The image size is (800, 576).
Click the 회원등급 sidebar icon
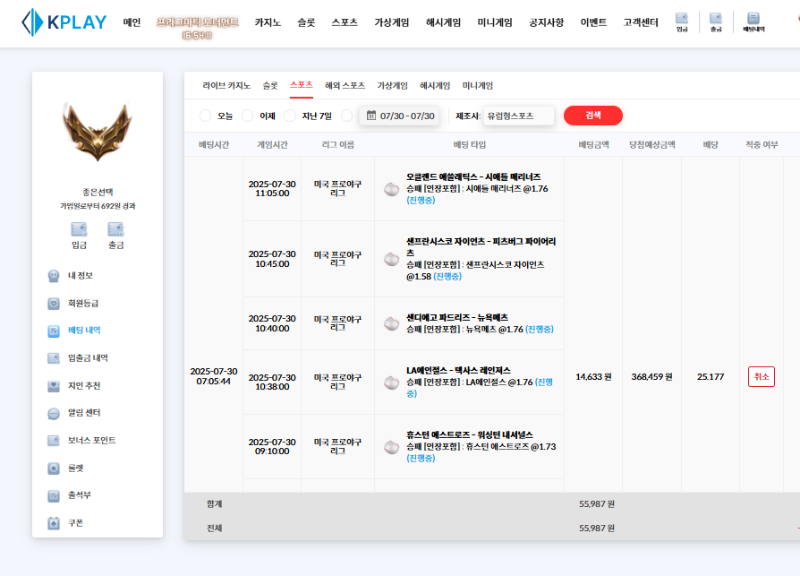coord(54,304)
